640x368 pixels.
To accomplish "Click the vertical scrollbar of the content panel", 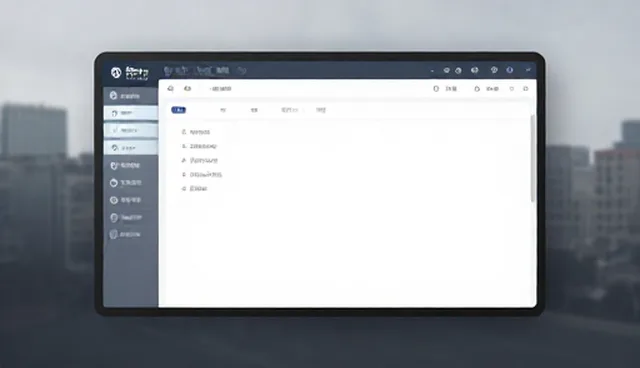I will [532, 158].
